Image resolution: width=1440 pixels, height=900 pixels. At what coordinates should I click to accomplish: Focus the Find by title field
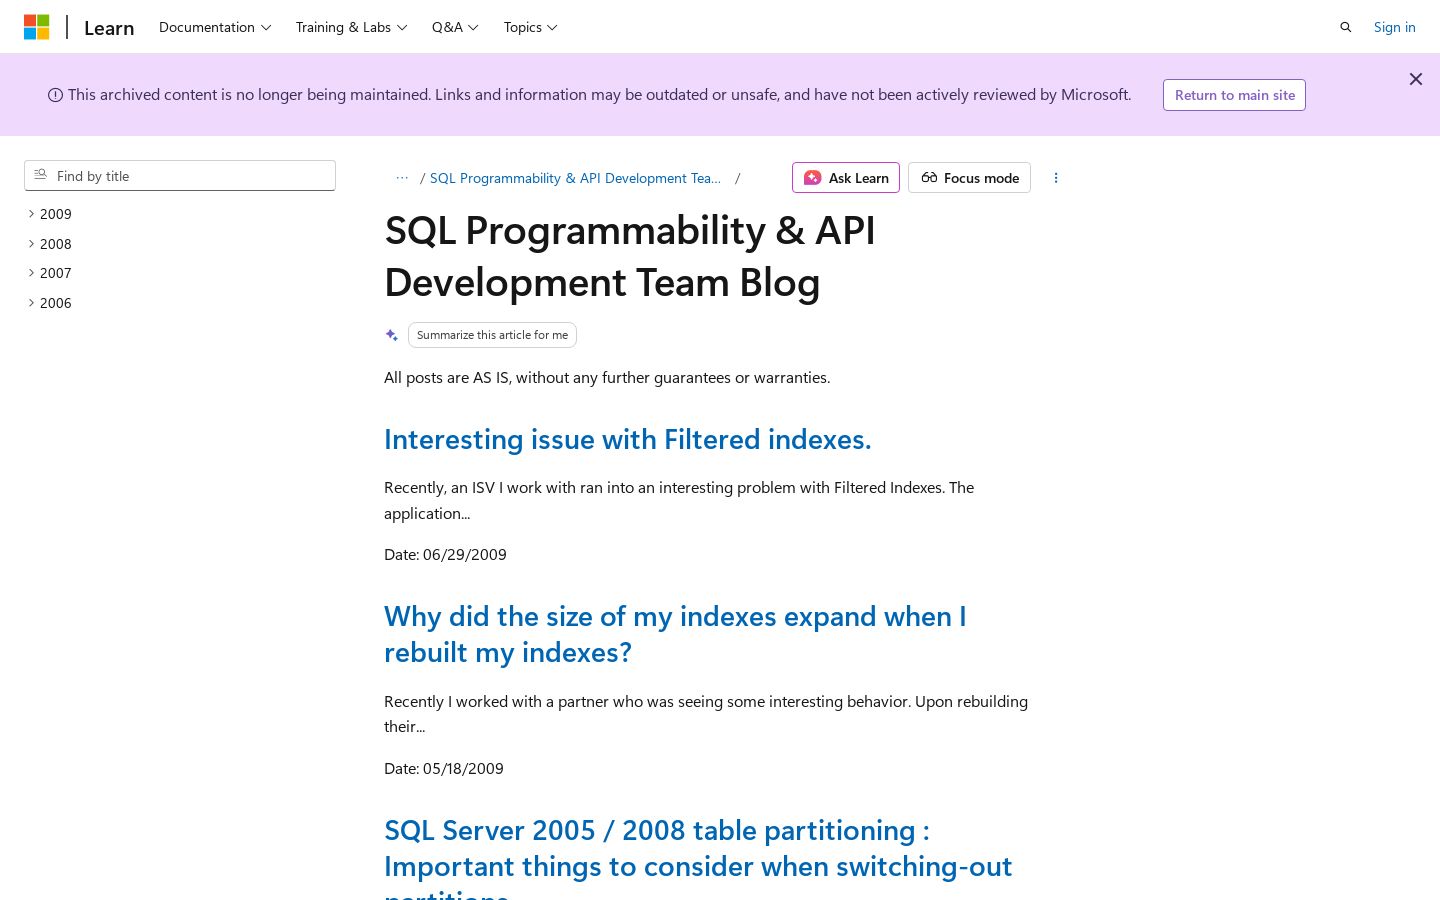click(x=180, y=176)
